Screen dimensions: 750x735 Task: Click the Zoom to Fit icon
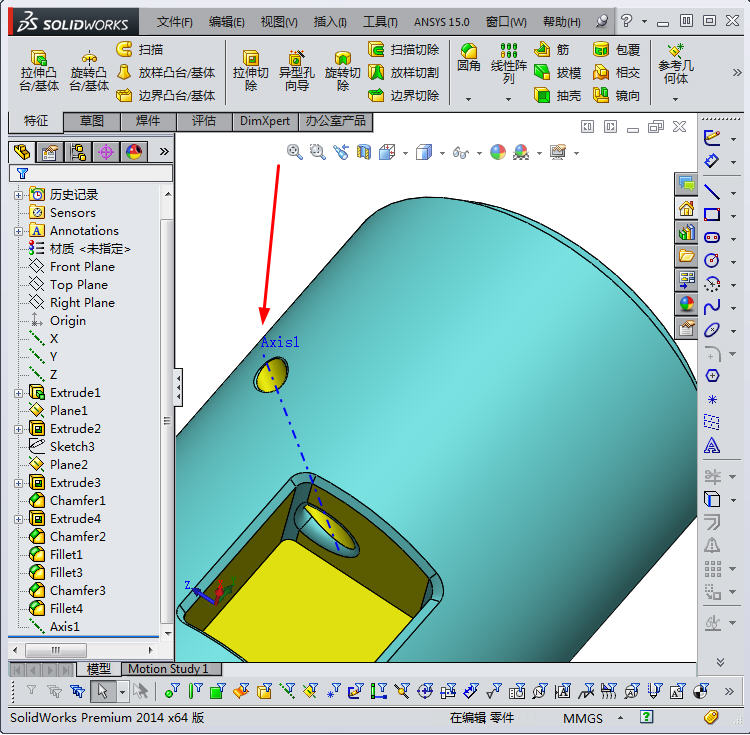[x=295, y=152]
